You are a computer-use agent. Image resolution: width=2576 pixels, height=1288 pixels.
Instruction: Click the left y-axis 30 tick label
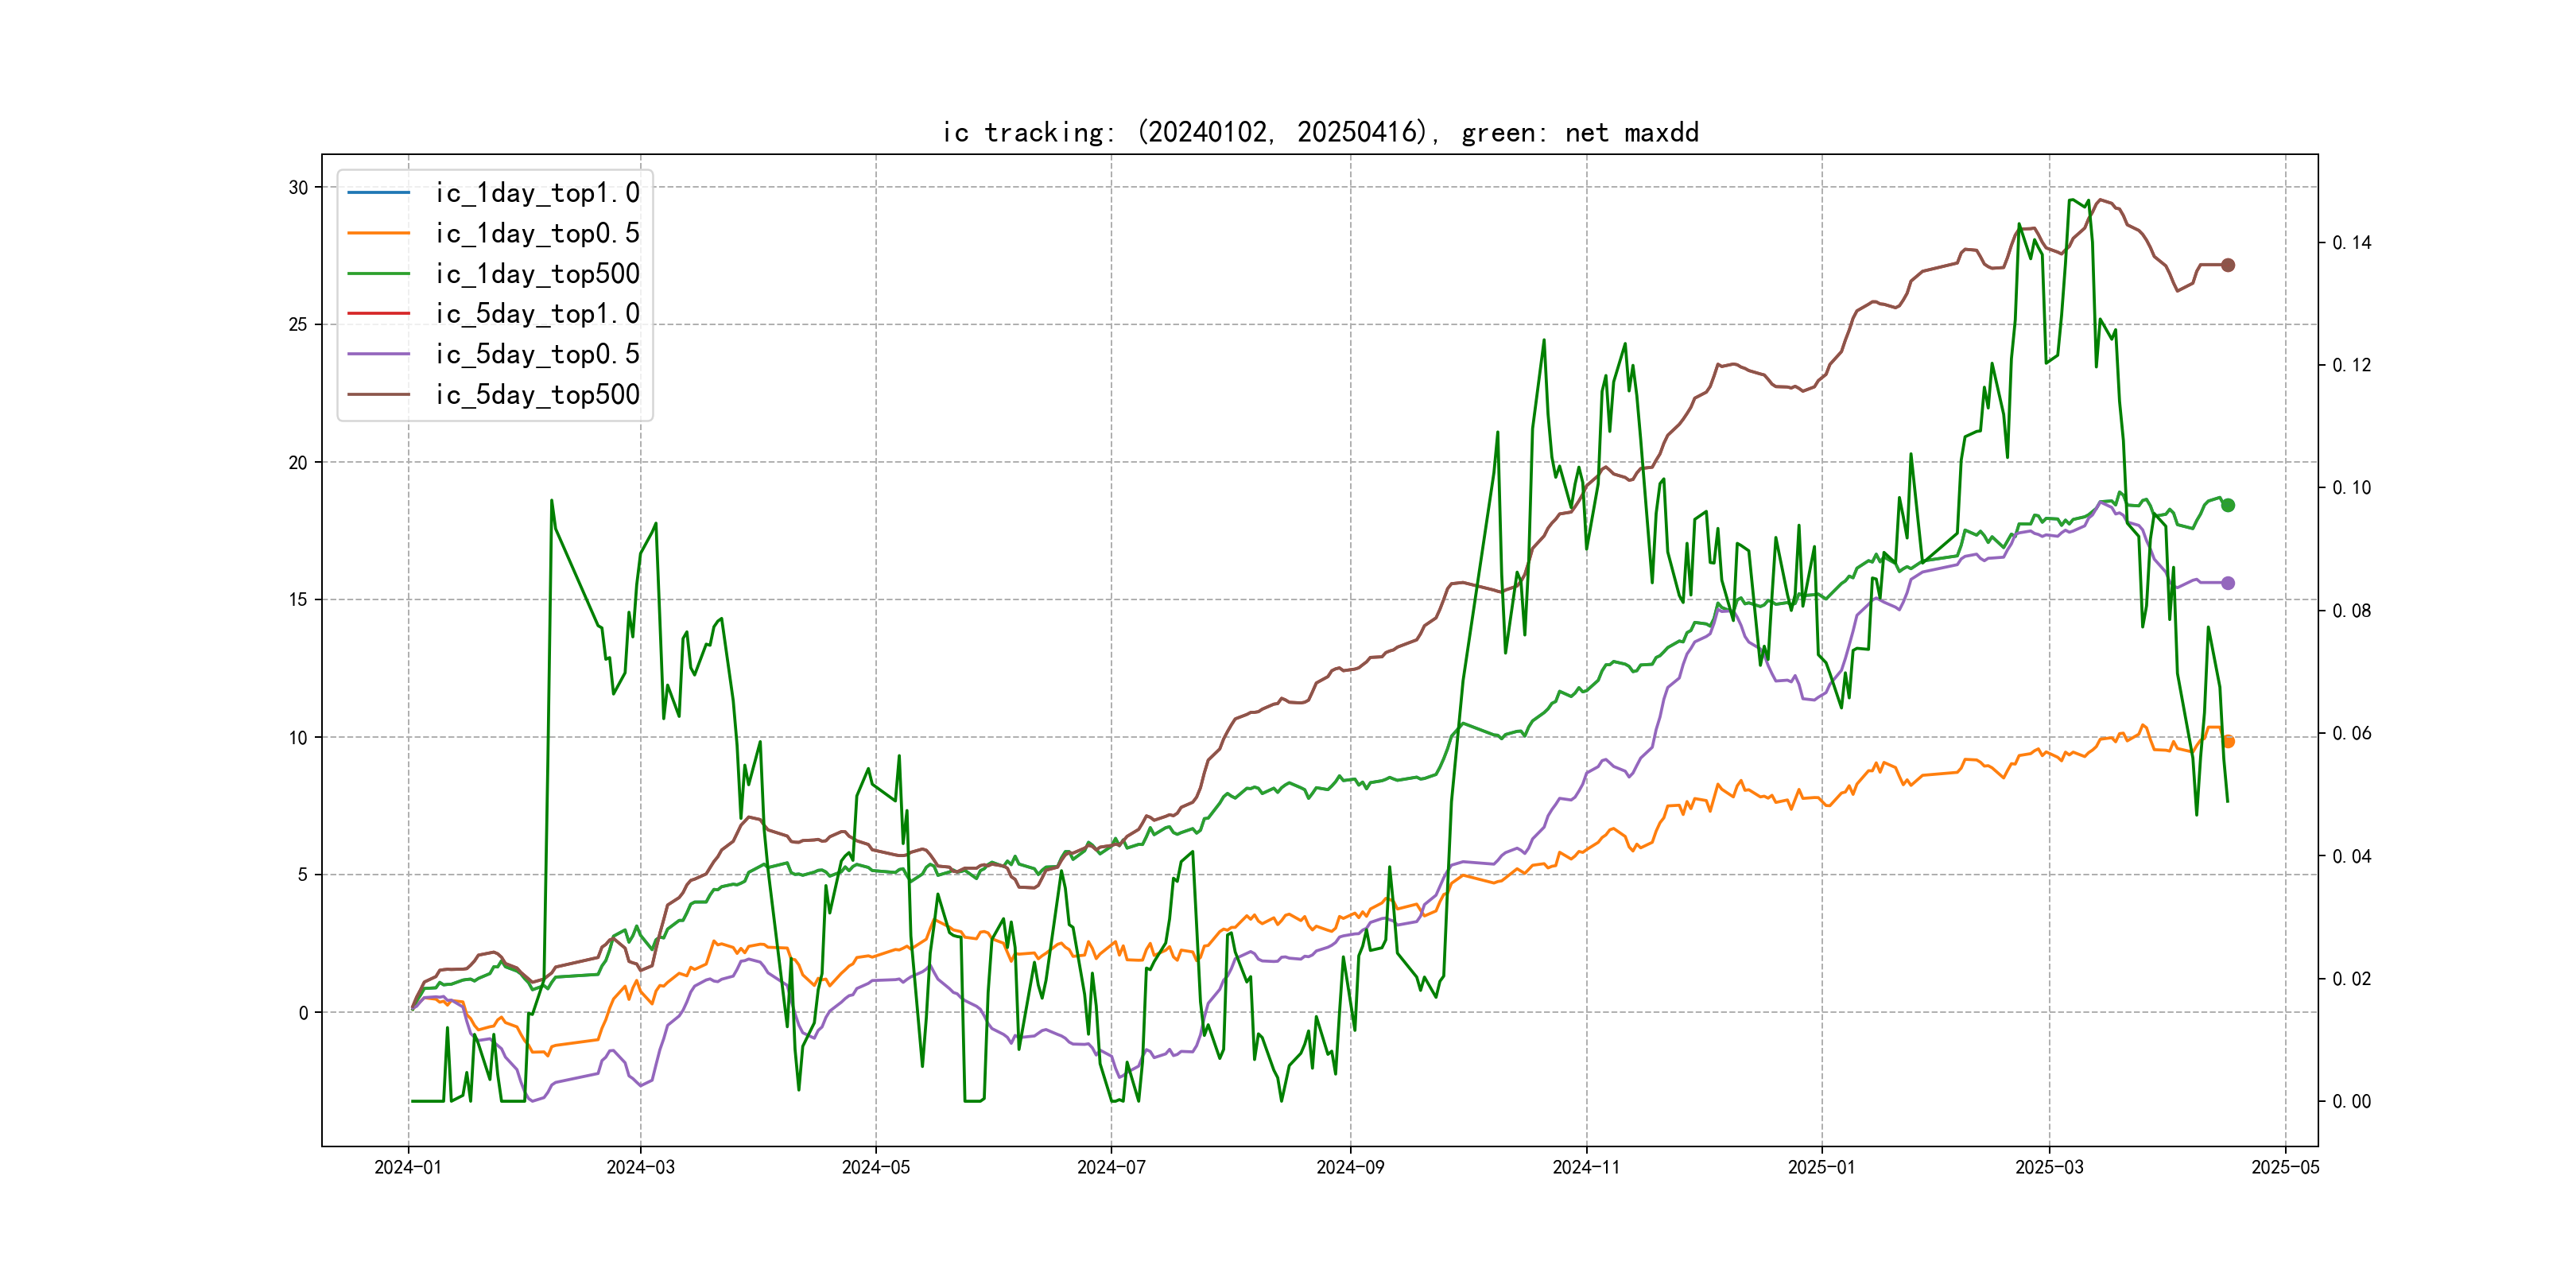pyautogui.click(x=298, y=188)
